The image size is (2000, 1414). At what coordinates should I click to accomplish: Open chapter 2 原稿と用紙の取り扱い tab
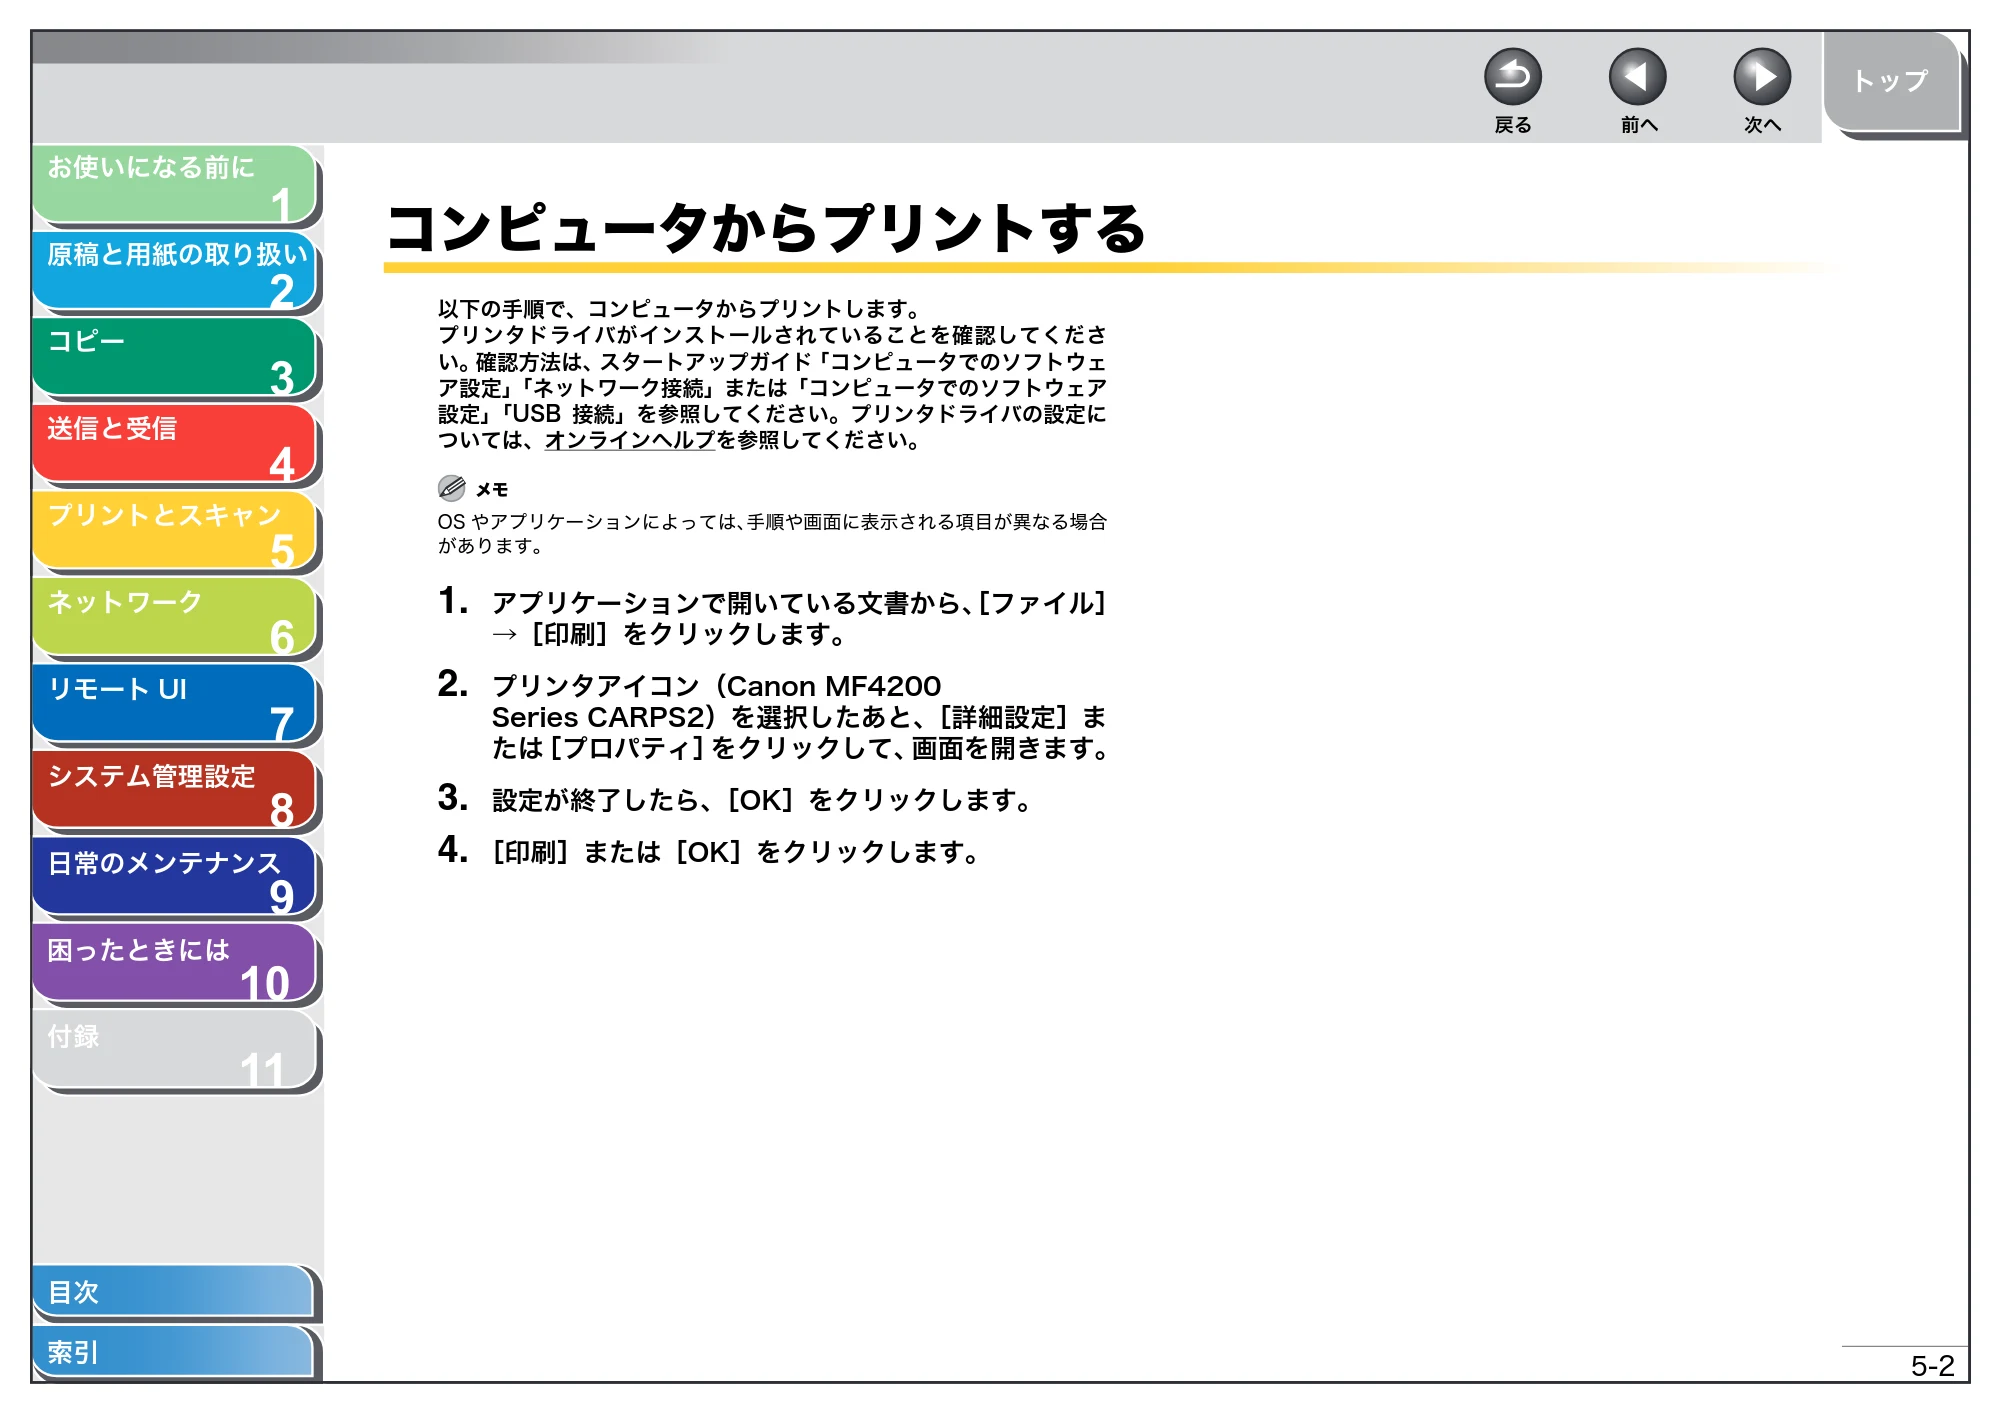pos(175,271)
